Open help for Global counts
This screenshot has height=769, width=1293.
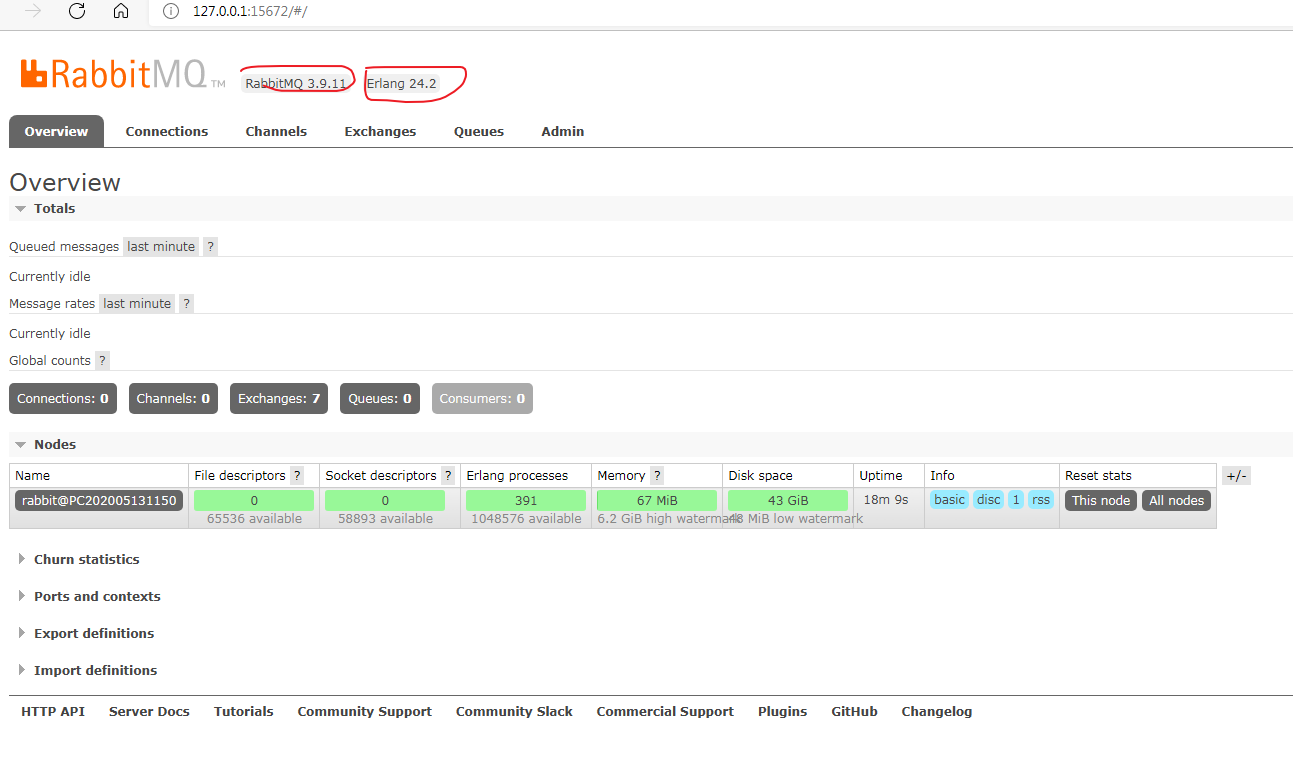click(100, 360)
